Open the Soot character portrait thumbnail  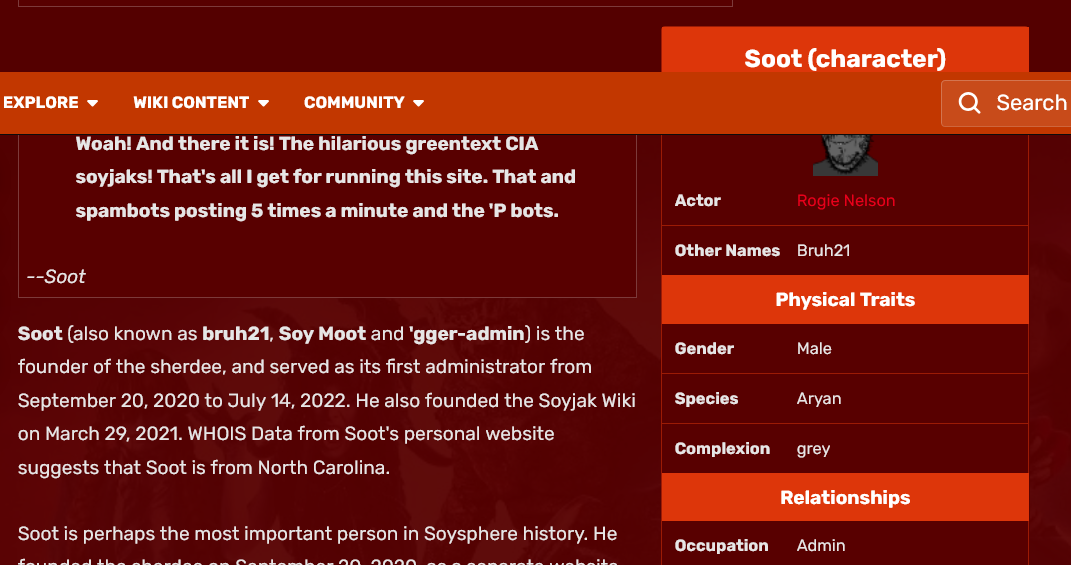tap(845, 155)
